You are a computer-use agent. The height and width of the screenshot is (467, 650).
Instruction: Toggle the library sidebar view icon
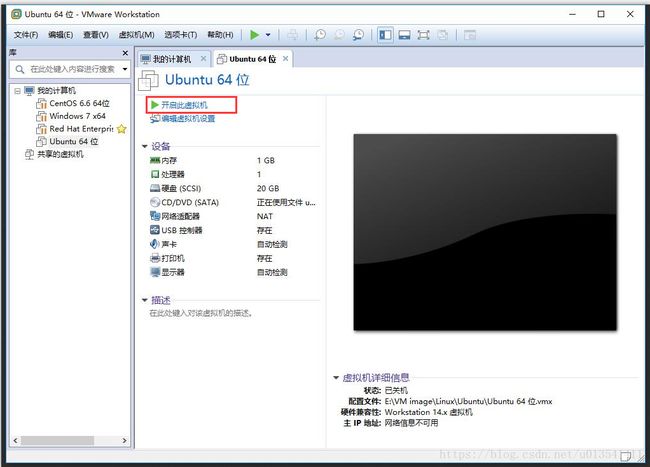point(385,35)
